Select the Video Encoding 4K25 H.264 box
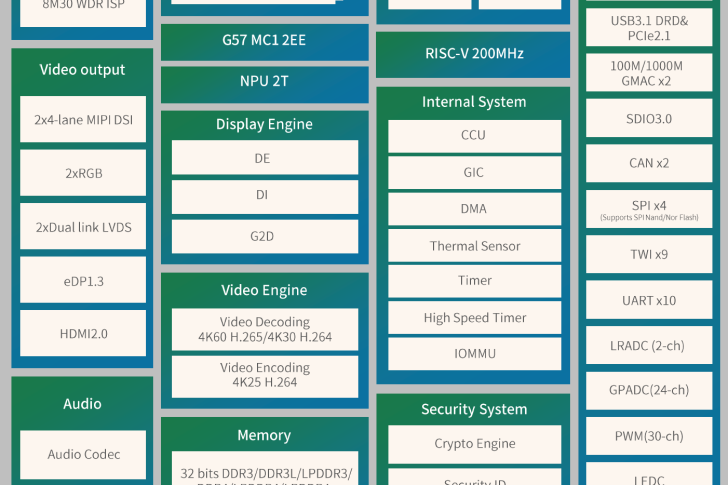Image resolution: width=728 pixels, height=485 pixels. 264,375
